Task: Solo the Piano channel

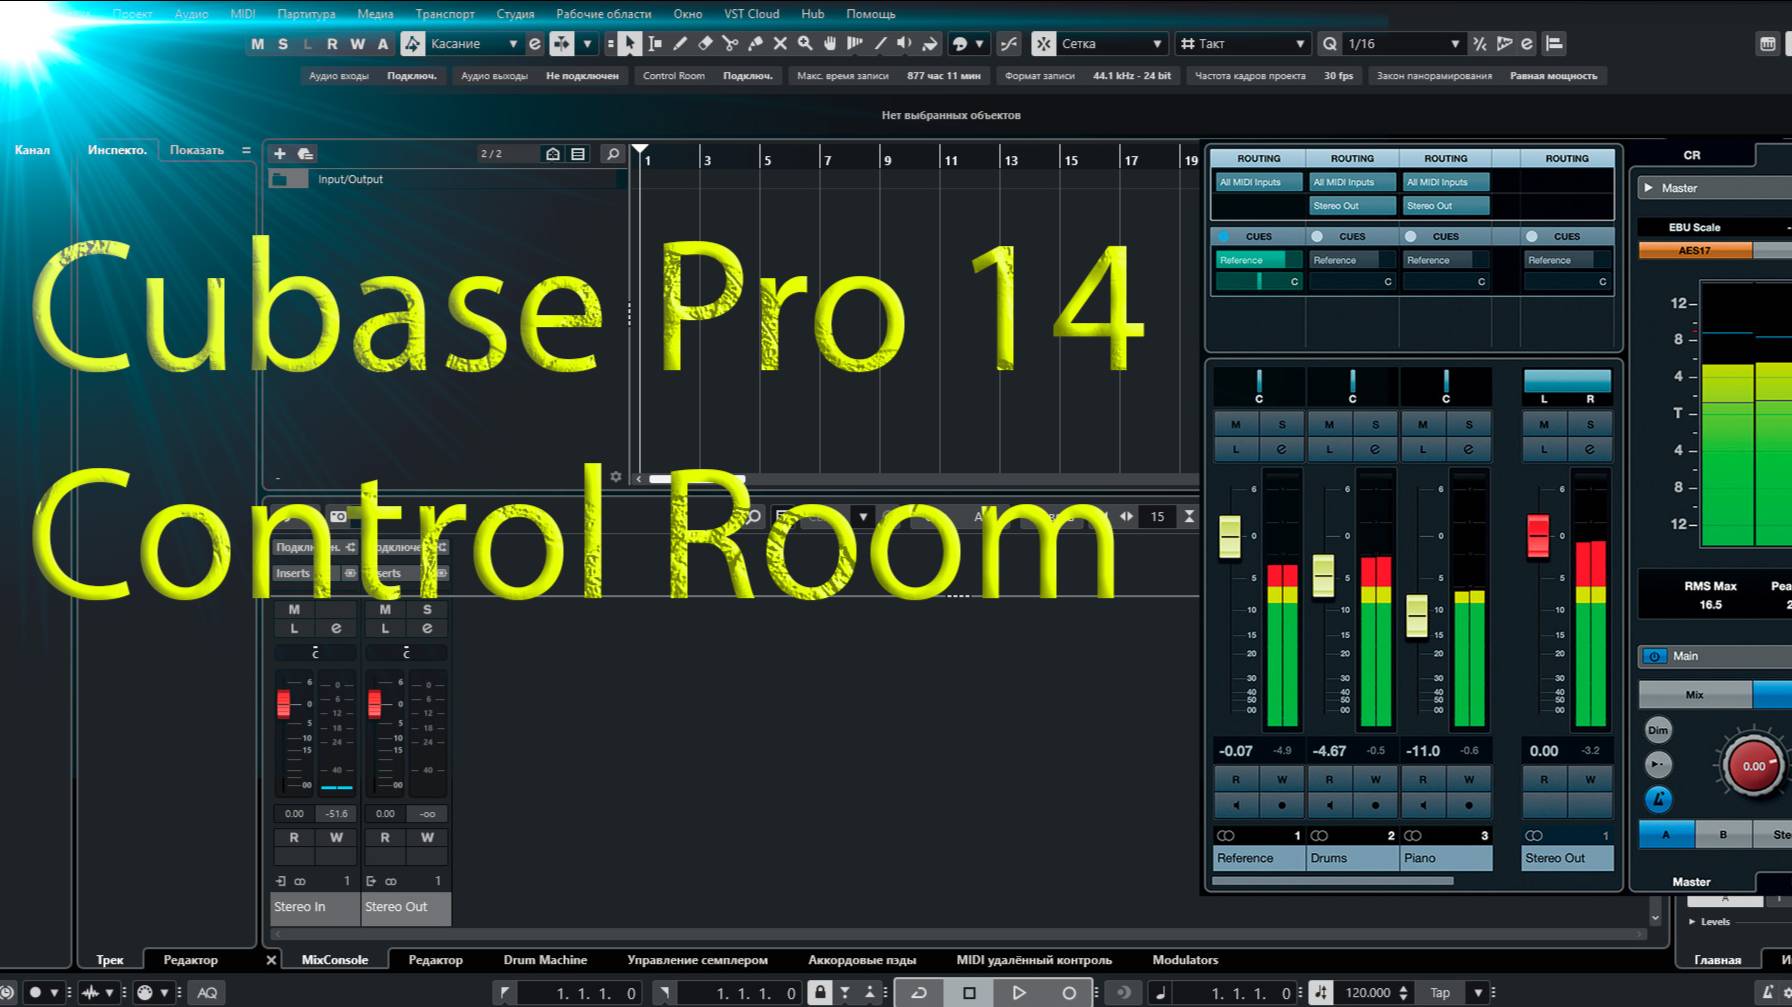Action: point(1469,424)
